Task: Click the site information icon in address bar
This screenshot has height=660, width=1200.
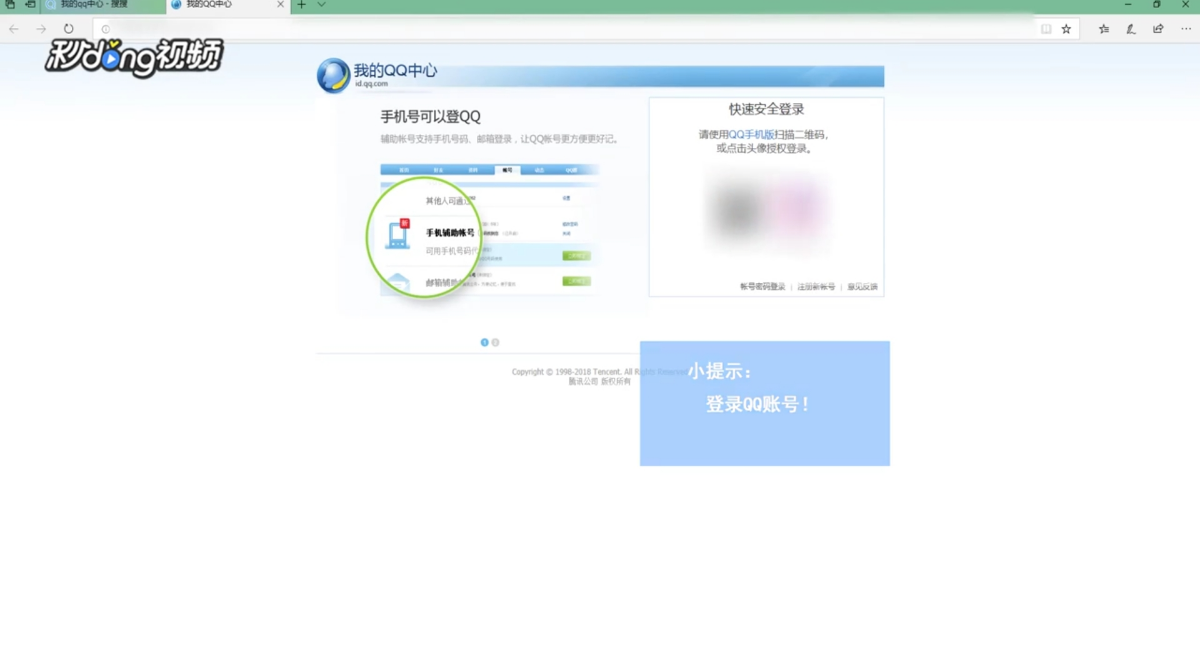Action: pos(106,29)
